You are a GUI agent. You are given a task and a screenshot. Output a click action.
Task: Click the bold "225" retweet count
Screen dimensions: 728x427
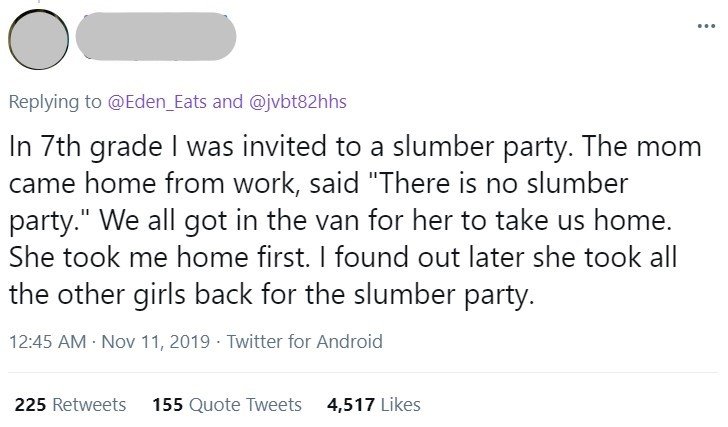[x=30, y=404]
